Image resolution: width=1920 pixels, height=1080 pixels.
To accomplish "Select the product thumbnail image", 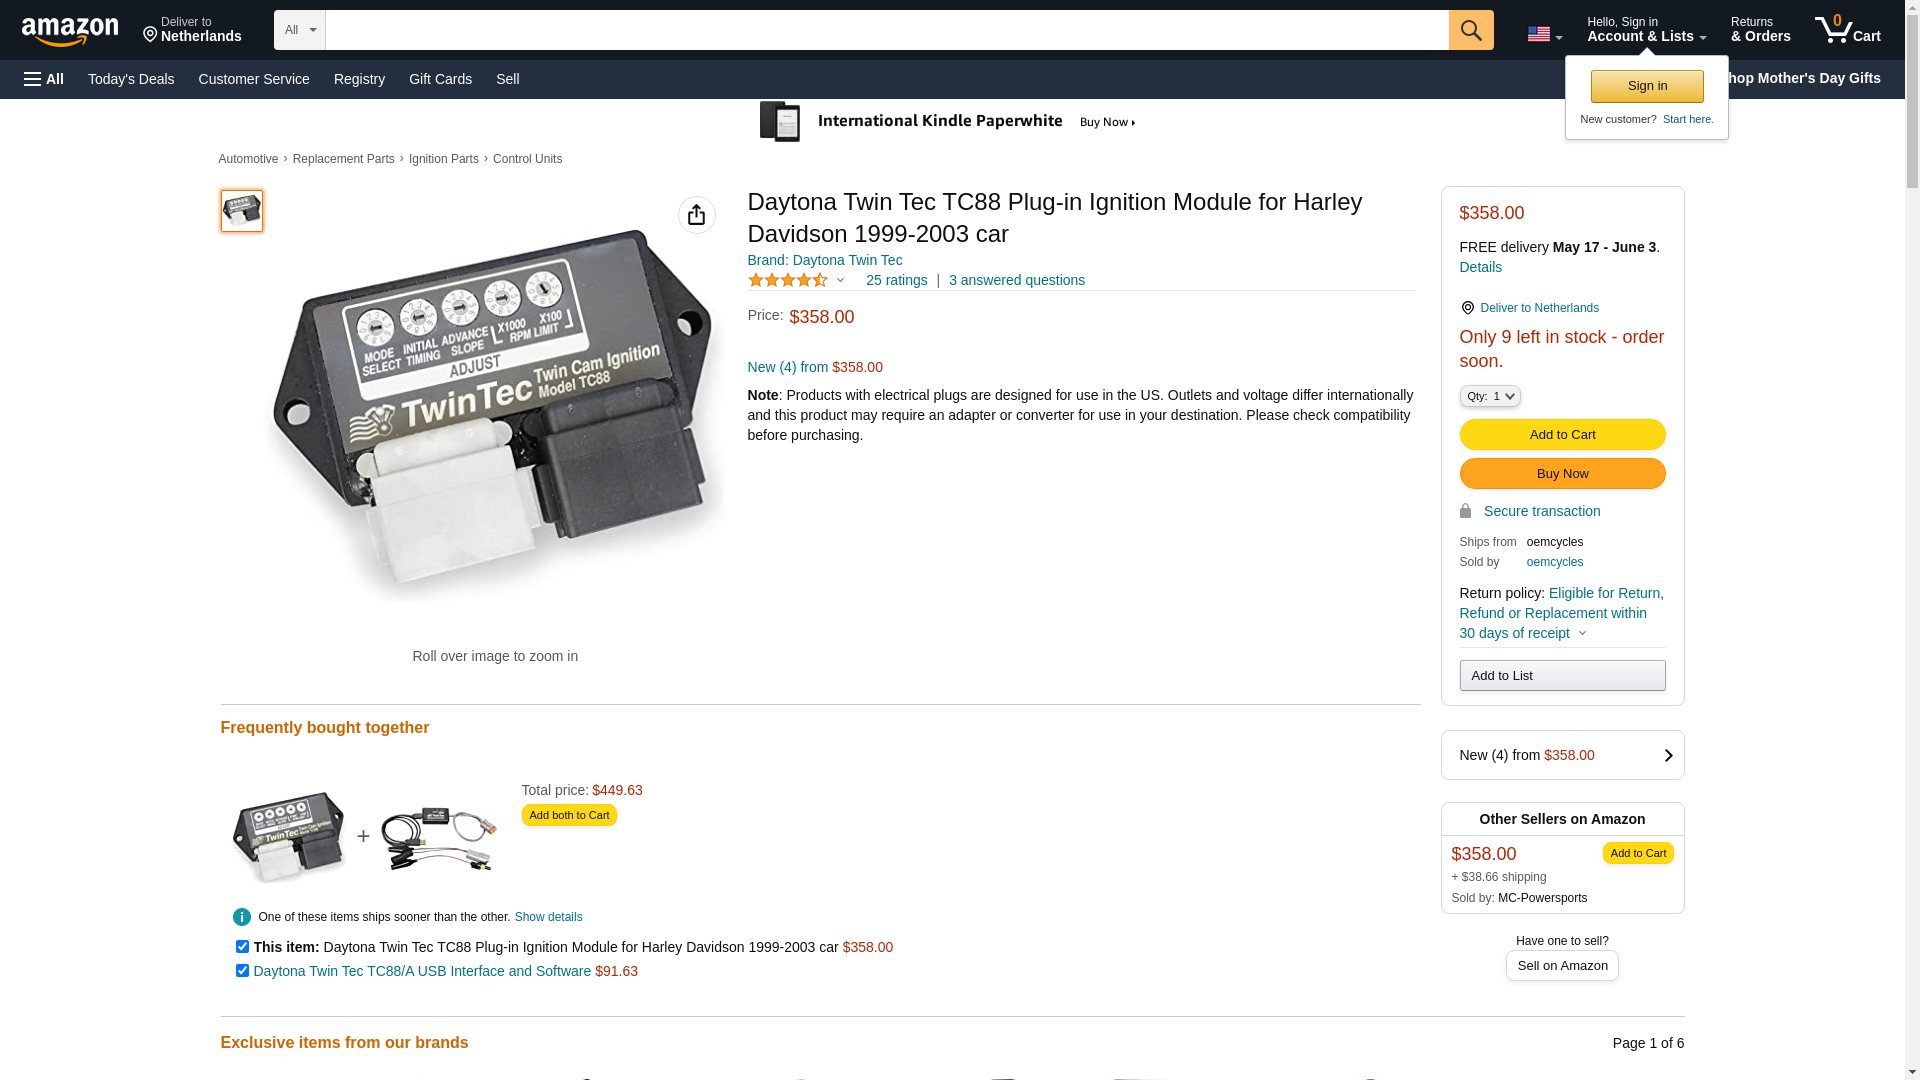I will click(x=242, y=211).
